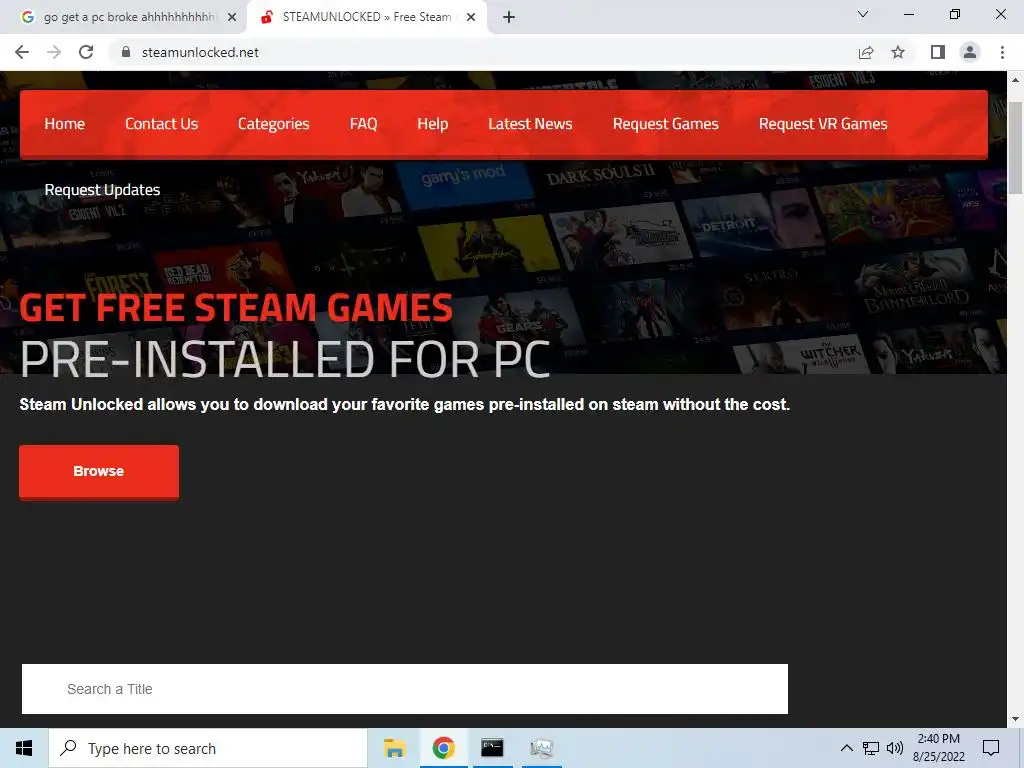Open the network tray icon
Image resolution: width=1024 pixels, height=768 pixels.
pyautogui.click(x=871, y=748)
